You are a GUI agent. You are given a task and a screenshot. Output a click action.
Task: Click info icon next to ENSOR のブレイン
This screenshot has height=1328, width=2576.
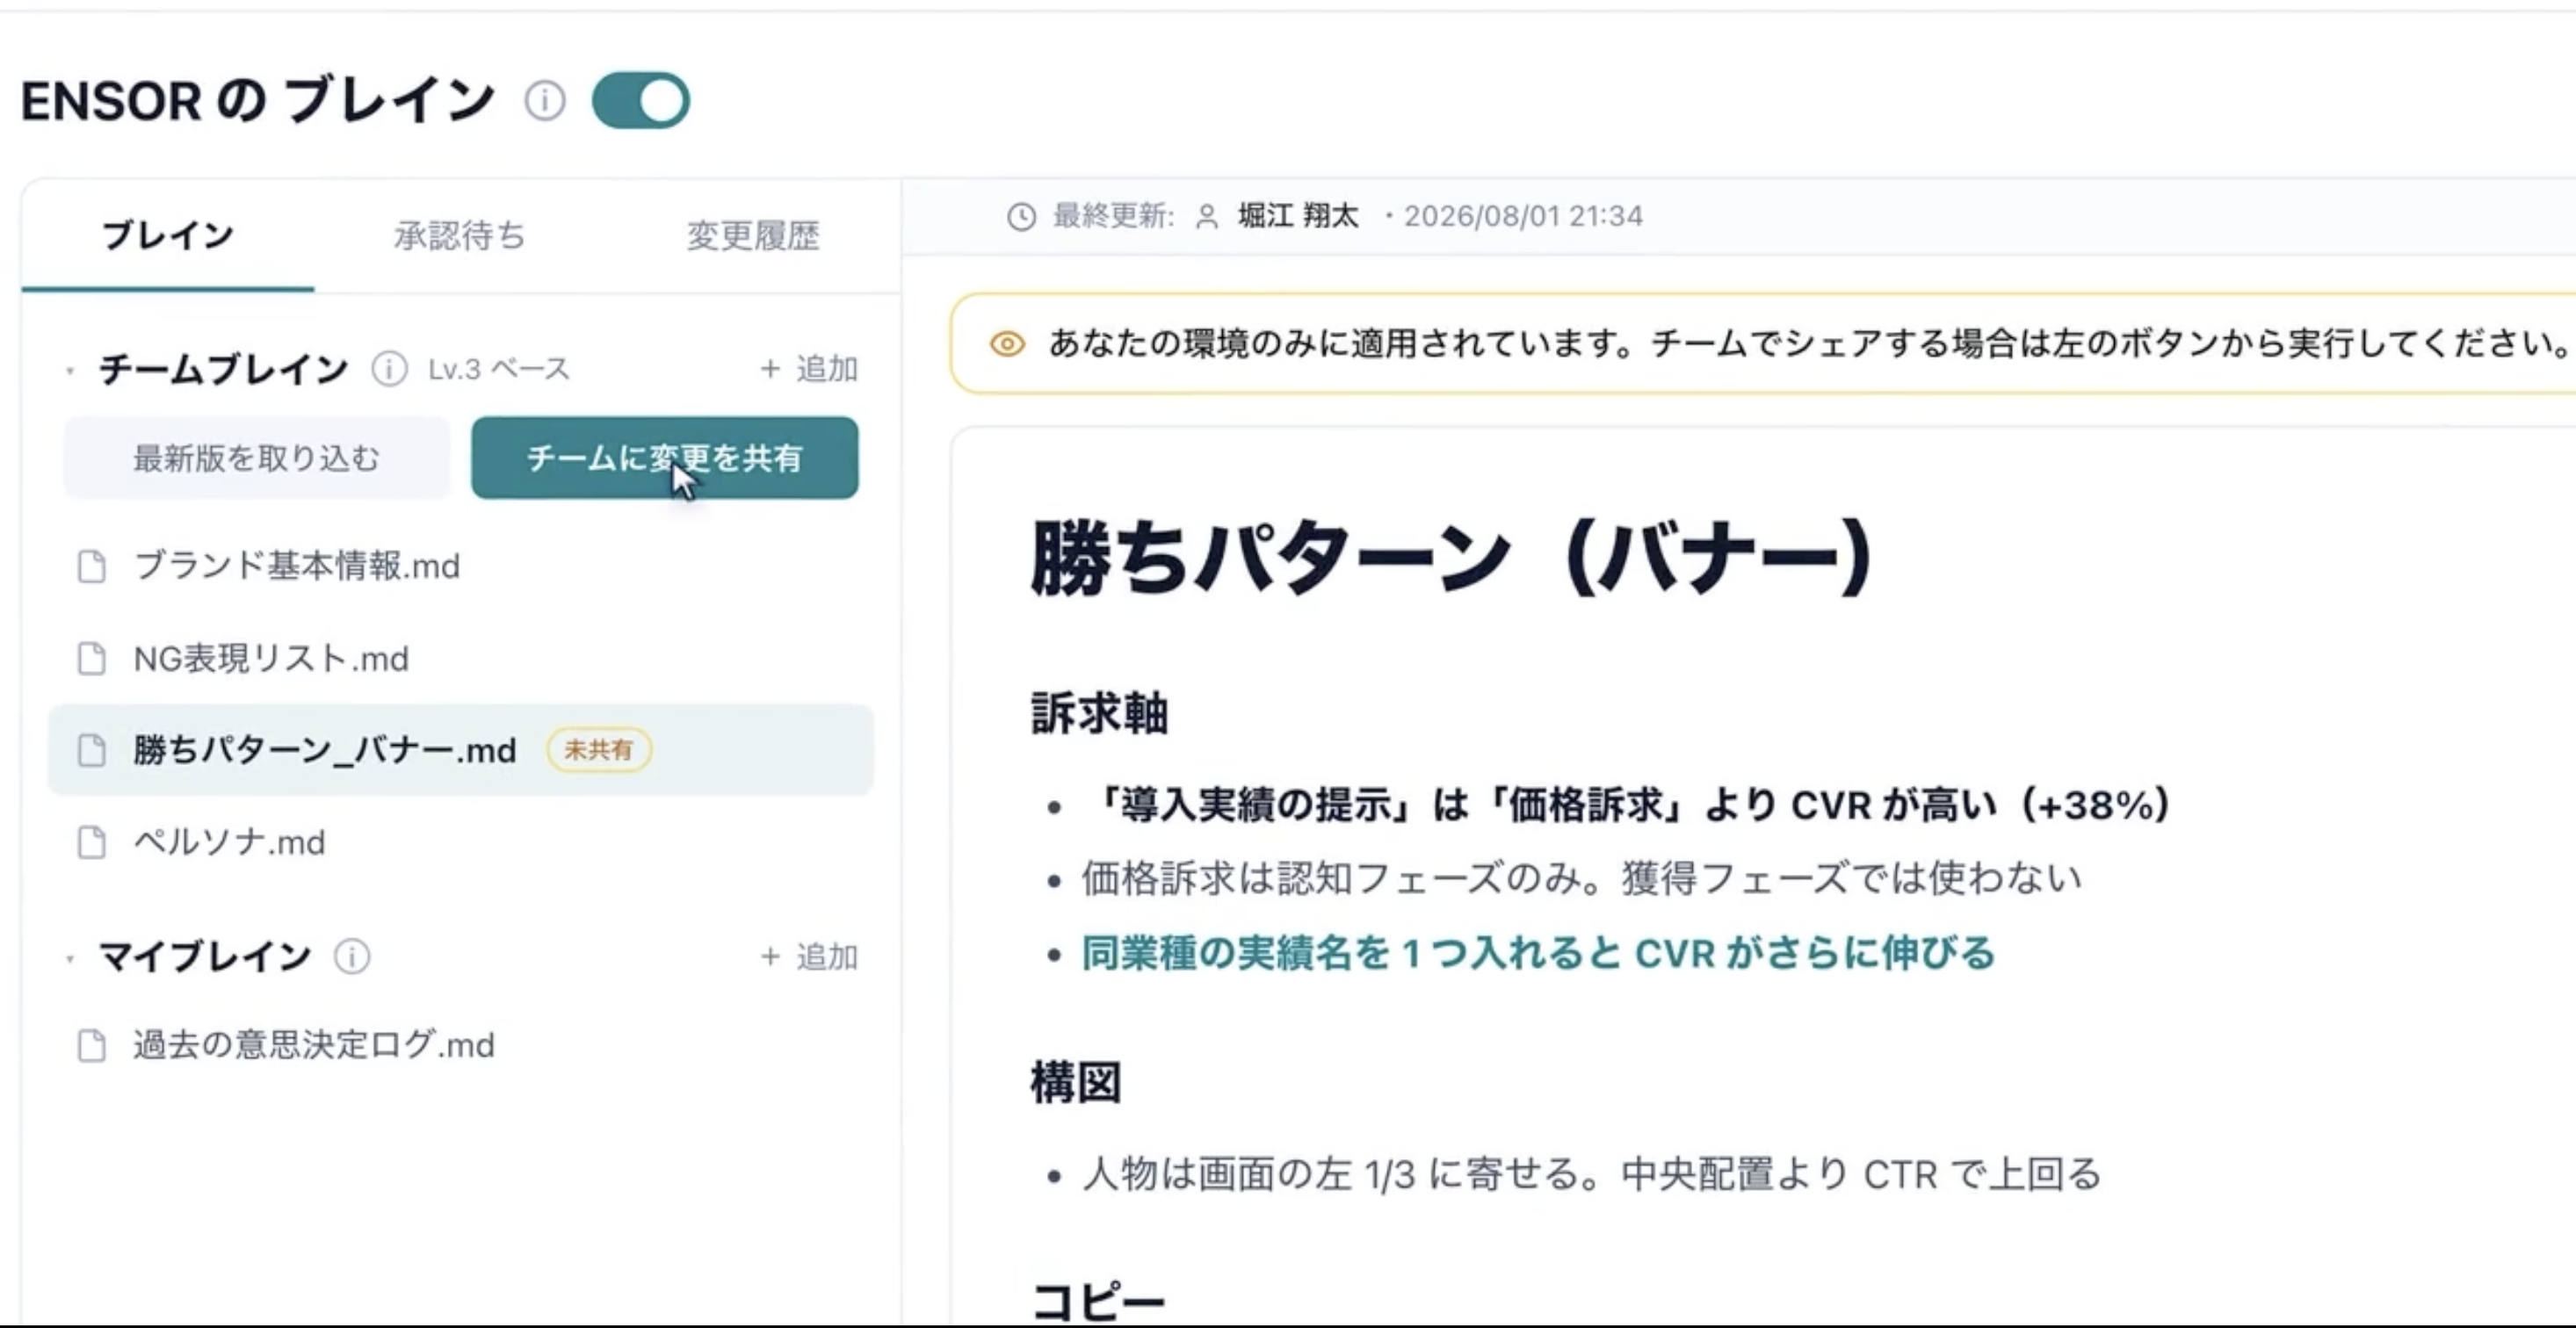[545, 100]
